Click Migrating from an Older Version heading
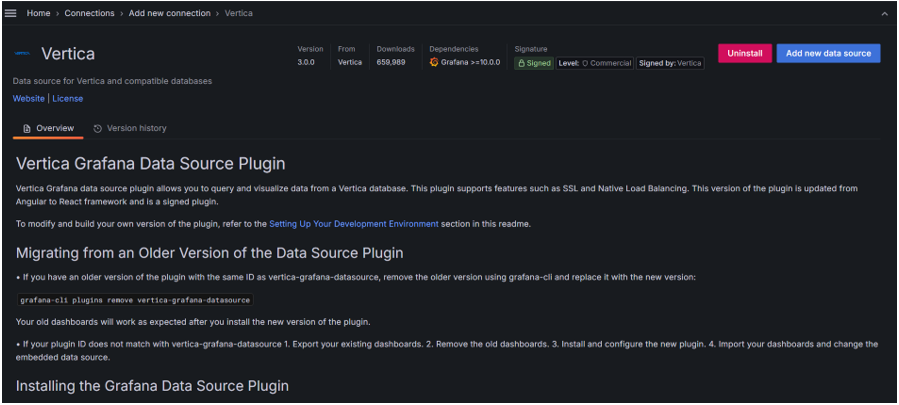 pyautogui.click(x=209, y=253)
